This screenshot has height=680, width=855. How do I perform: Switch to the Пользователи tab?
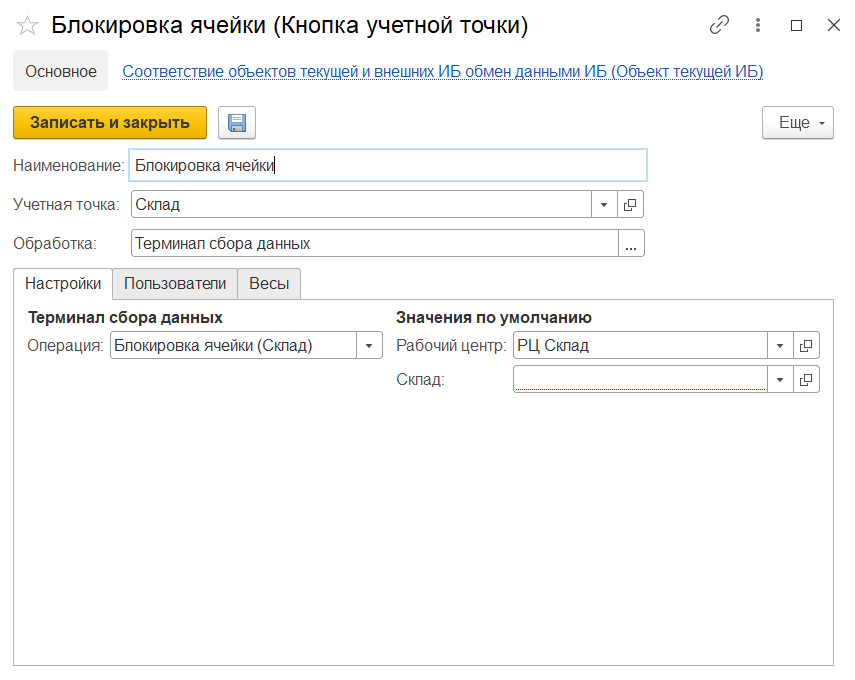(174, 284)
